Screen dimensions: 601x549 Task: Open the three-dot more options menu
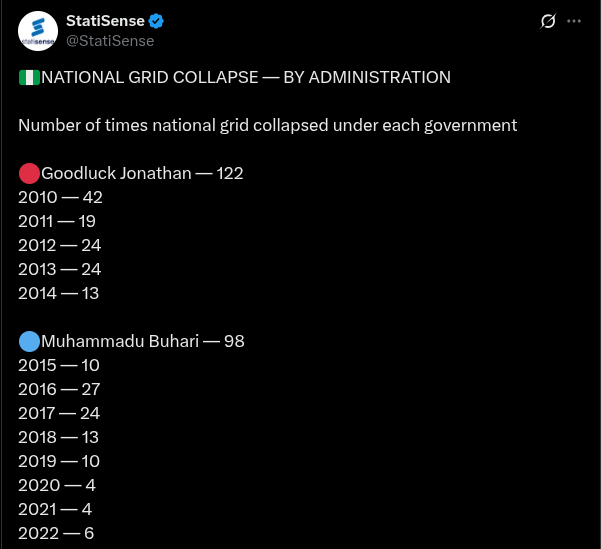[x=574, y=21]
